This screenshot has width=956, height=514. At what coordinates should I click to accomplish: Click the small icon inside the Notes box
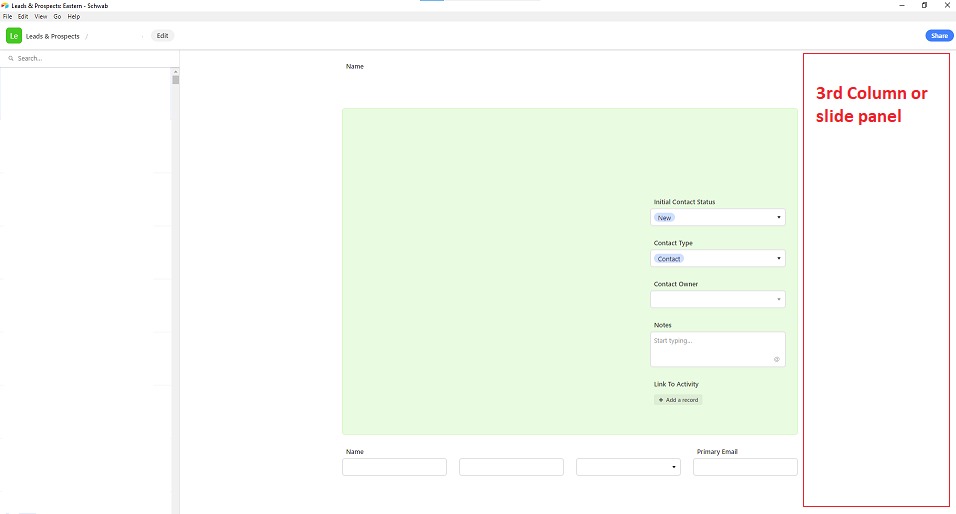[x=776, y=359]
